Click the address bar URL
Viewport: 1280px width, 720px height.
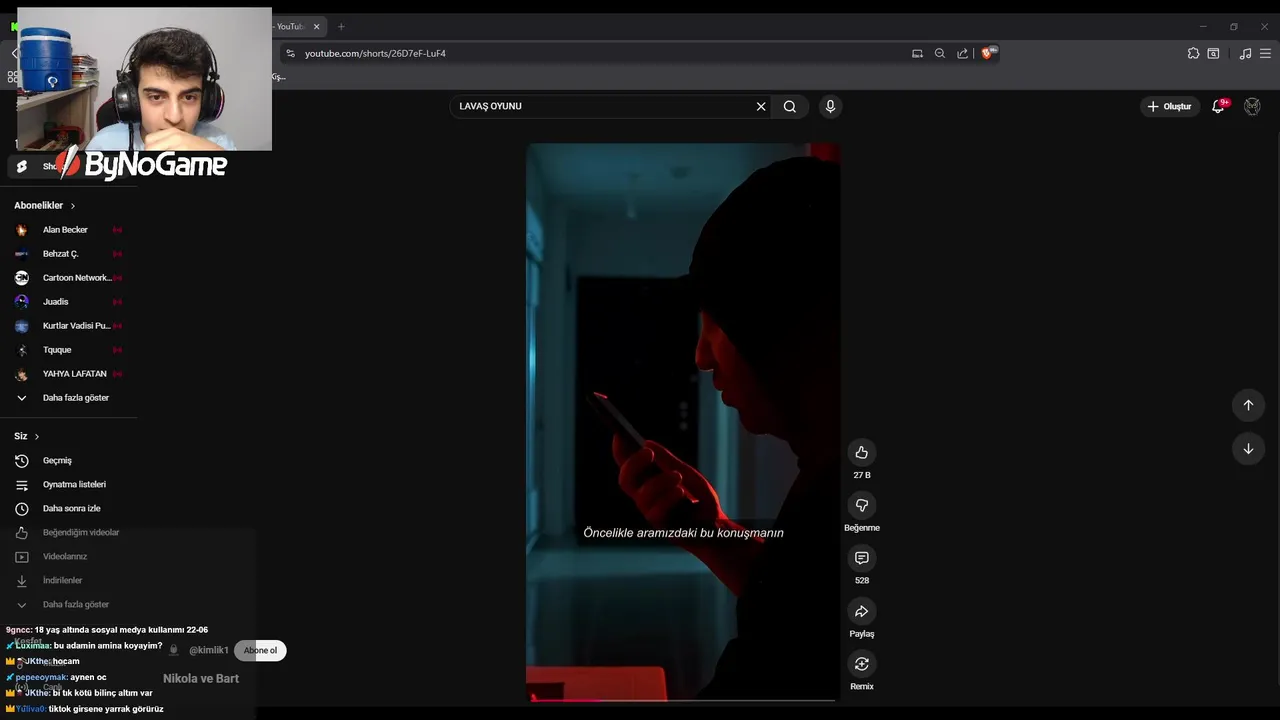coord(375,53)
